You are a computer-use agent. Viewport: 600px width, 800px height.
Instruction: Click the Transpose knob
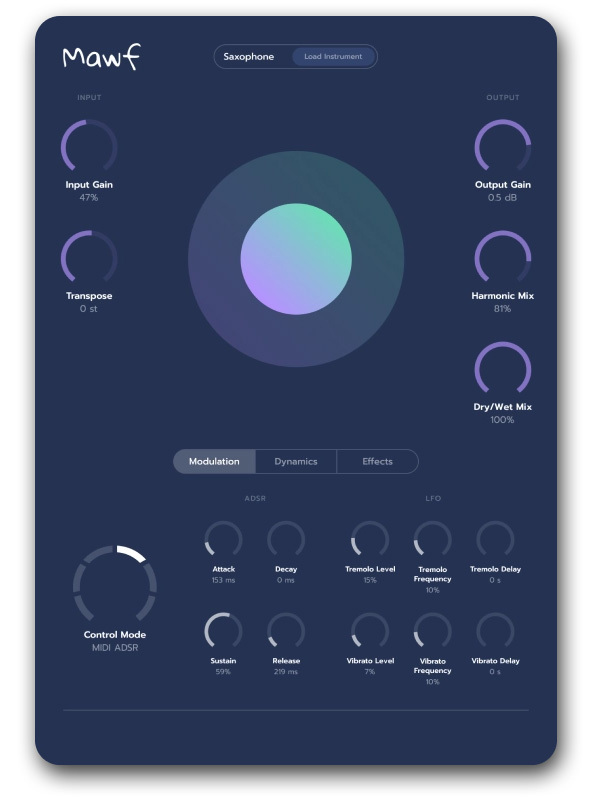pyautogui.click(x=88, y=257)
